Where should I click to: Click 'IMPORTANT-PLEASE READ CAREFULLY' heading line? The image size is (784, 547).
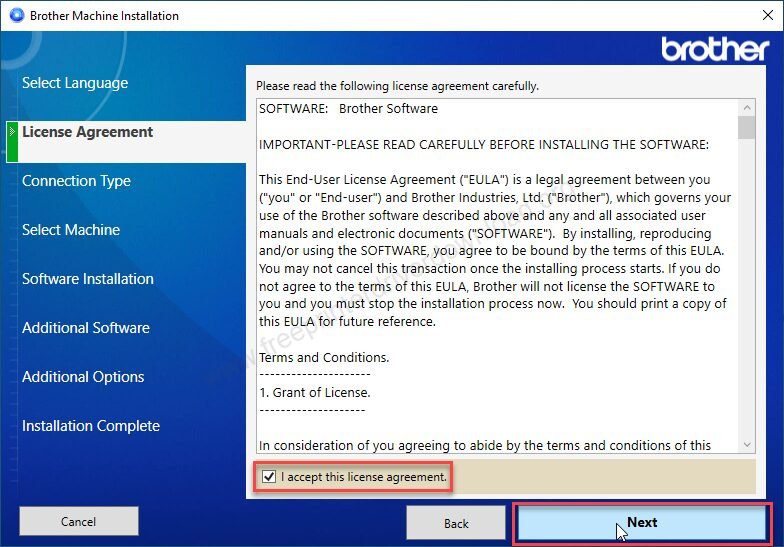coord(484,144)
